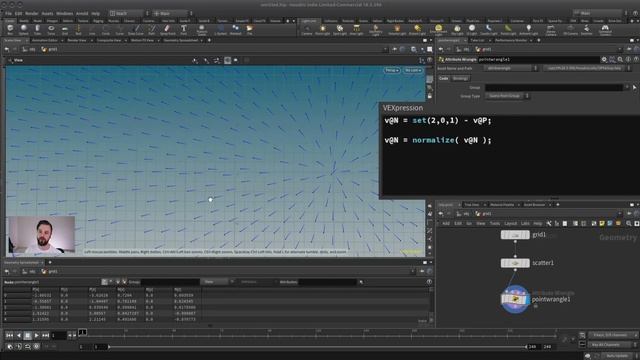Select the Box shelf tool
Screen dimensions: 640x360
pyautogui.click(x=10, y=29)
